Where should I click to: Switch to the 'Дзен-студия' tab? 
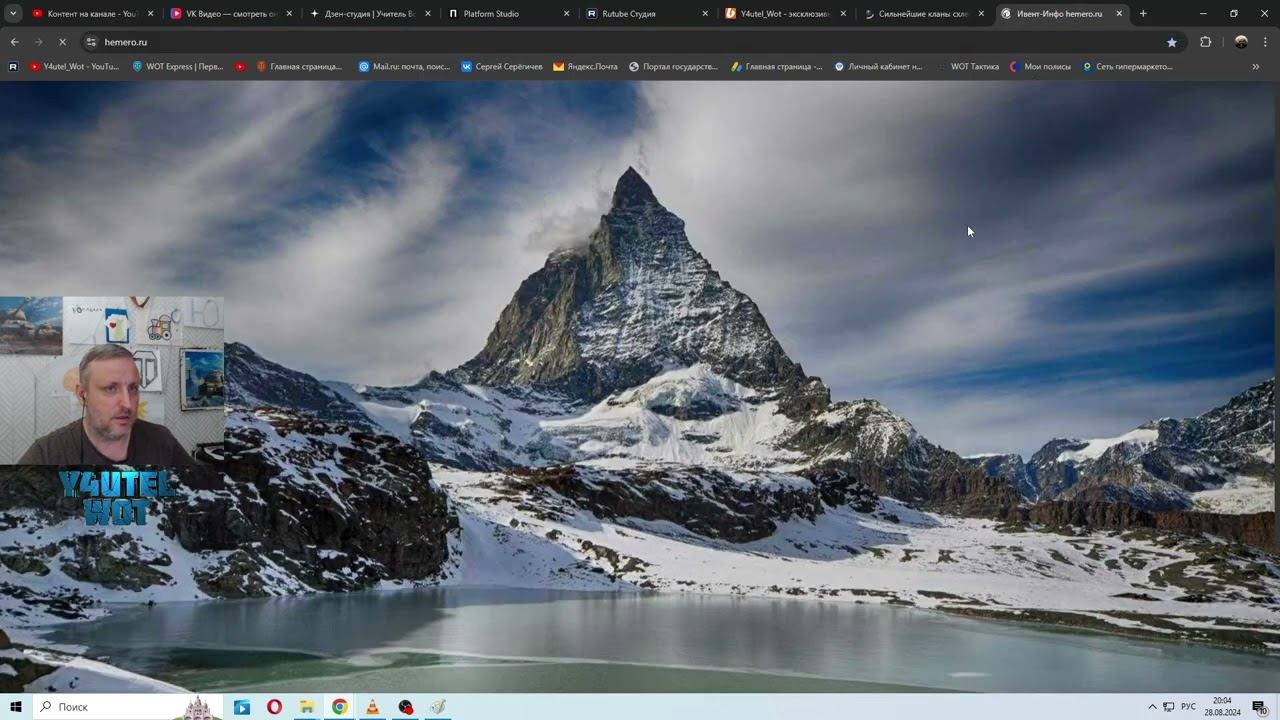click(x=368, y=14)
